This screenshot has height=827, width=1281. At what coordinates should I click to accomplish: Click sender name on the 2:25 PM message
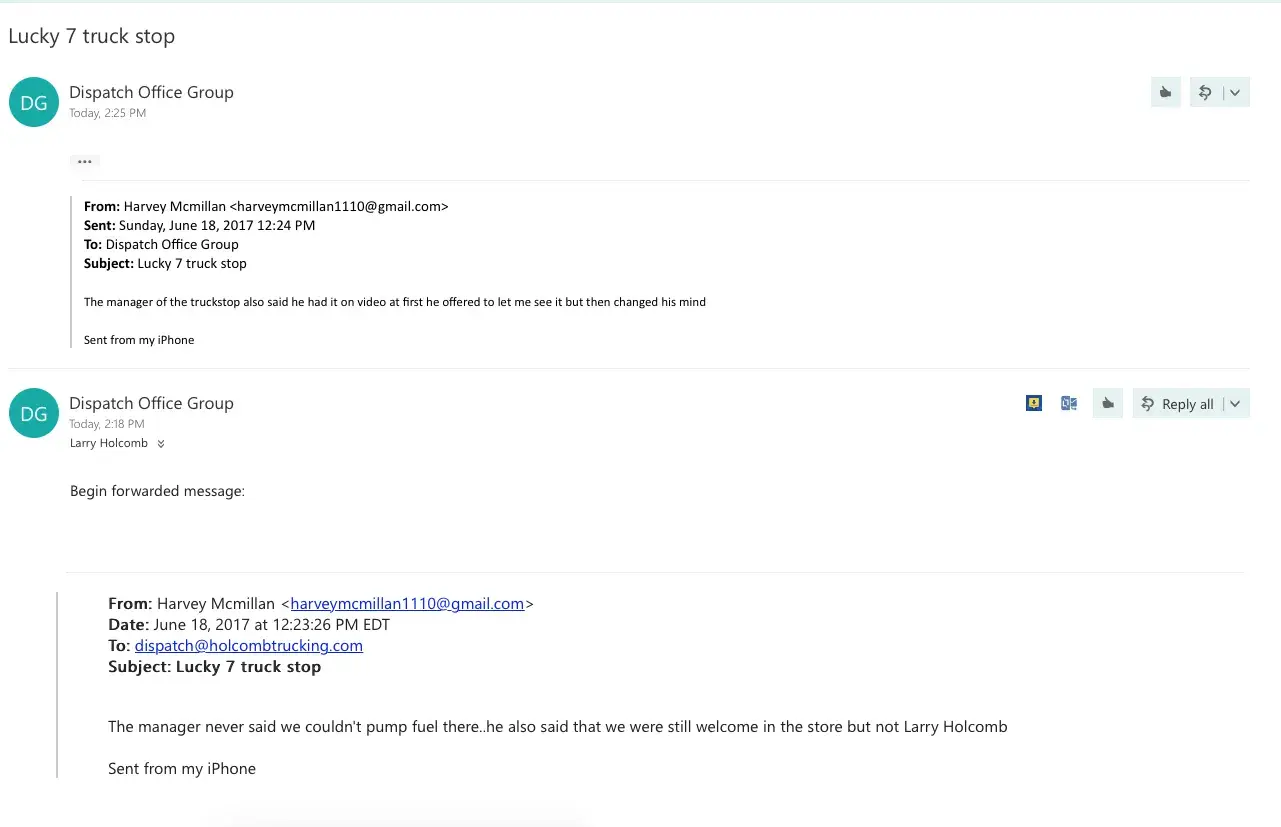(151, 92)
